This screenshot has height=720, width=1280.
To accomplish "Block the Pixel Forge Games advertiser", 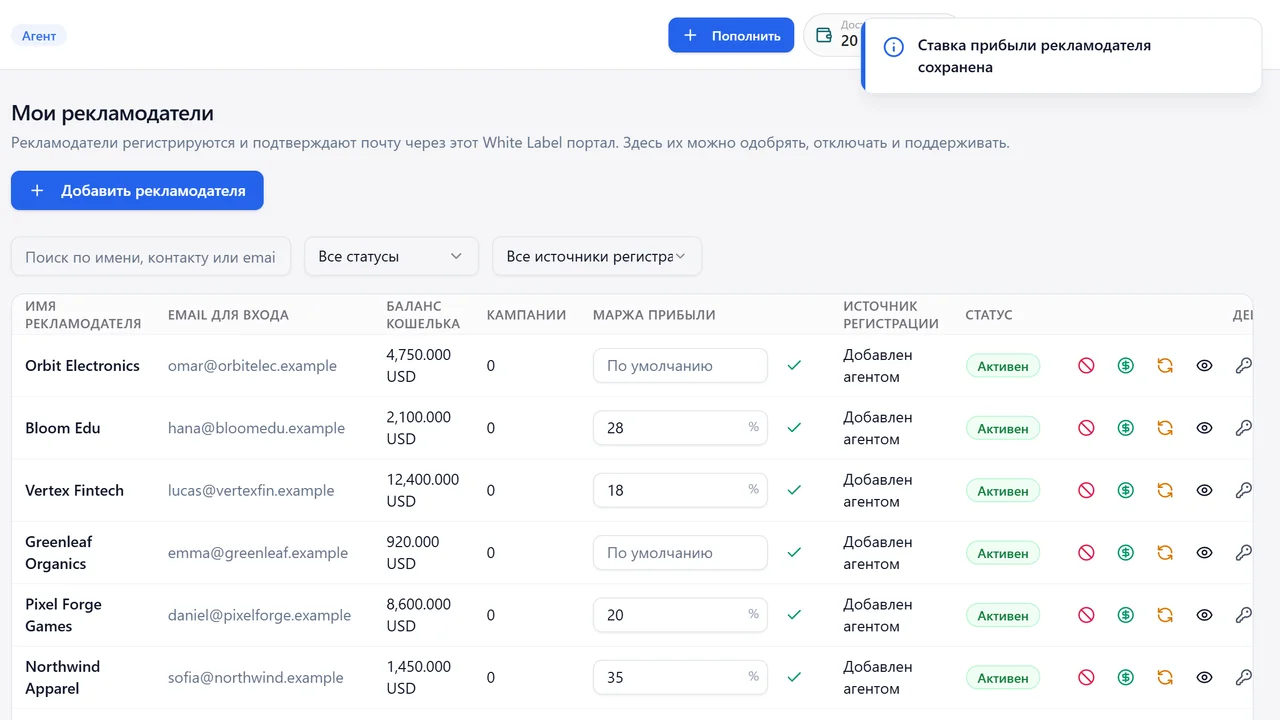I will click(1086, 615).
